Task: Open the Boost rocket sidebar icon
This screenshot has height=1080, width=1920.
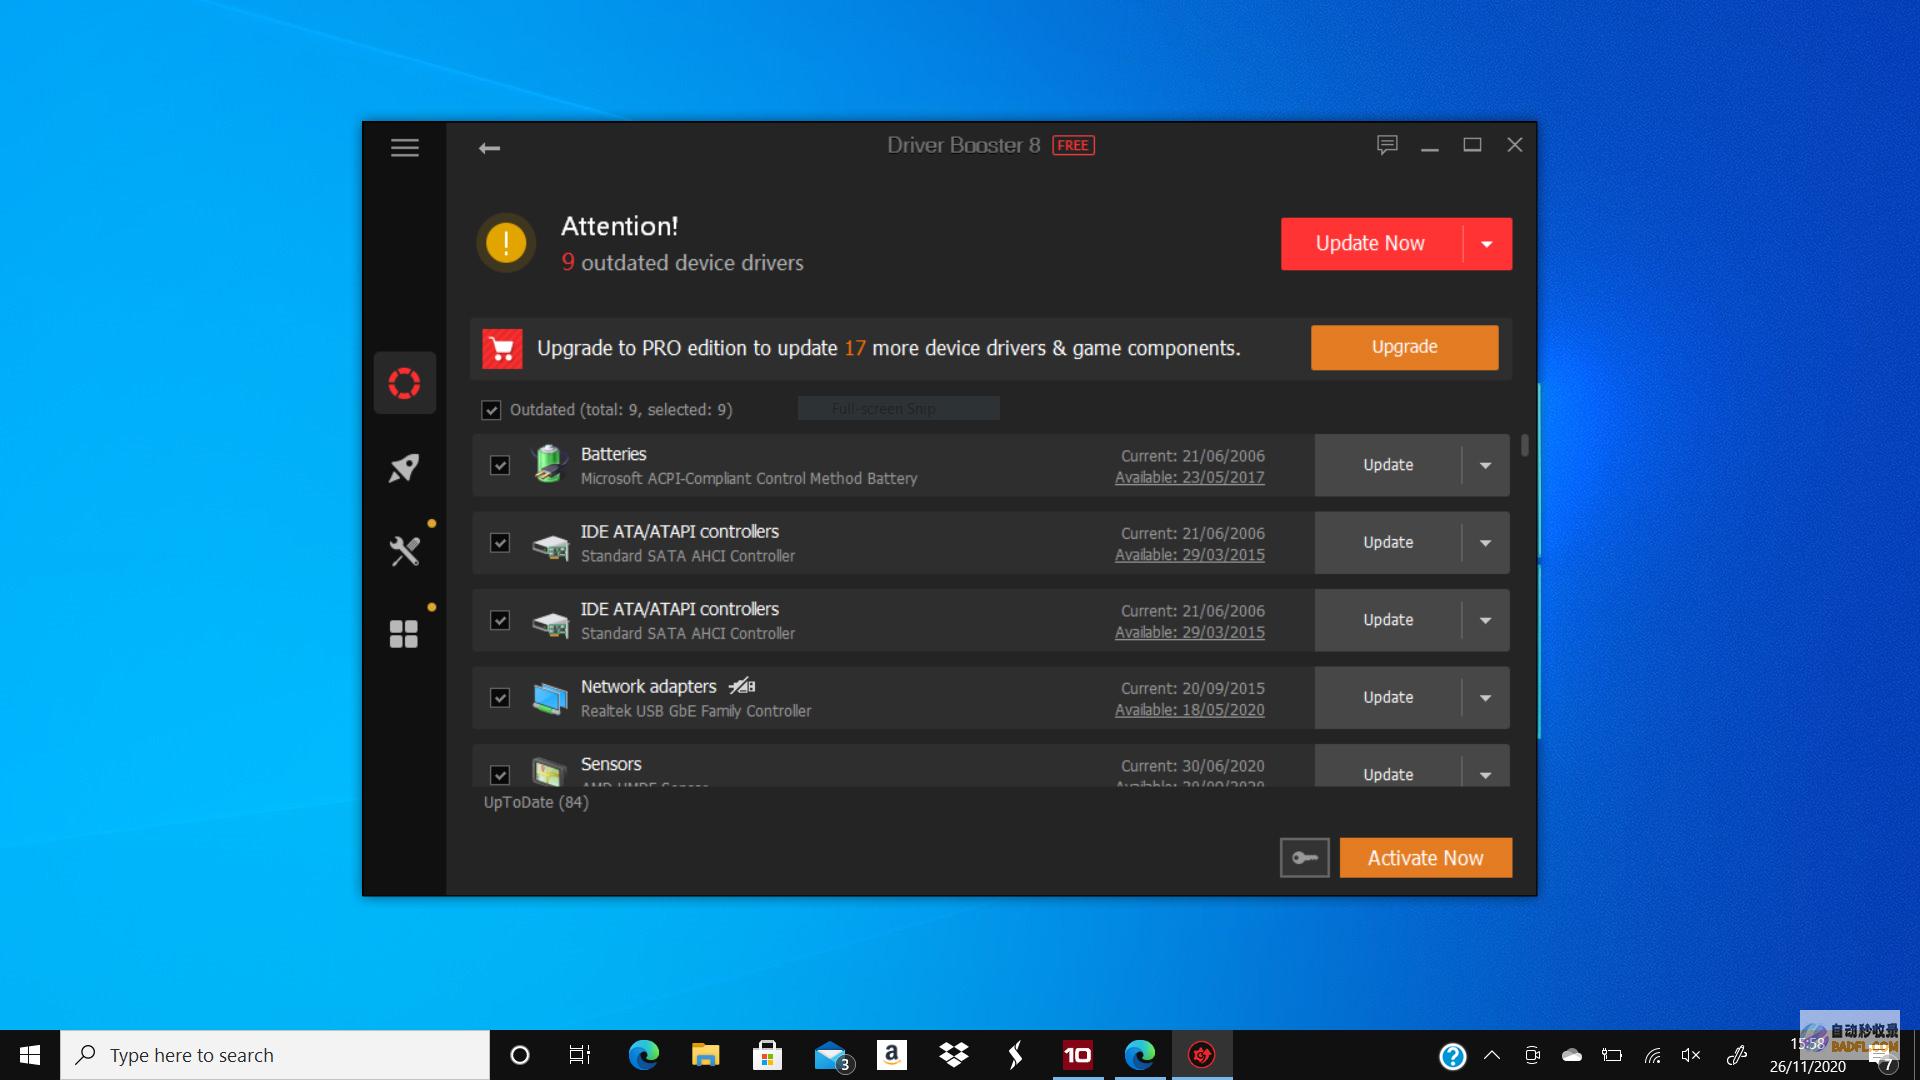Action: click(405, 467)
